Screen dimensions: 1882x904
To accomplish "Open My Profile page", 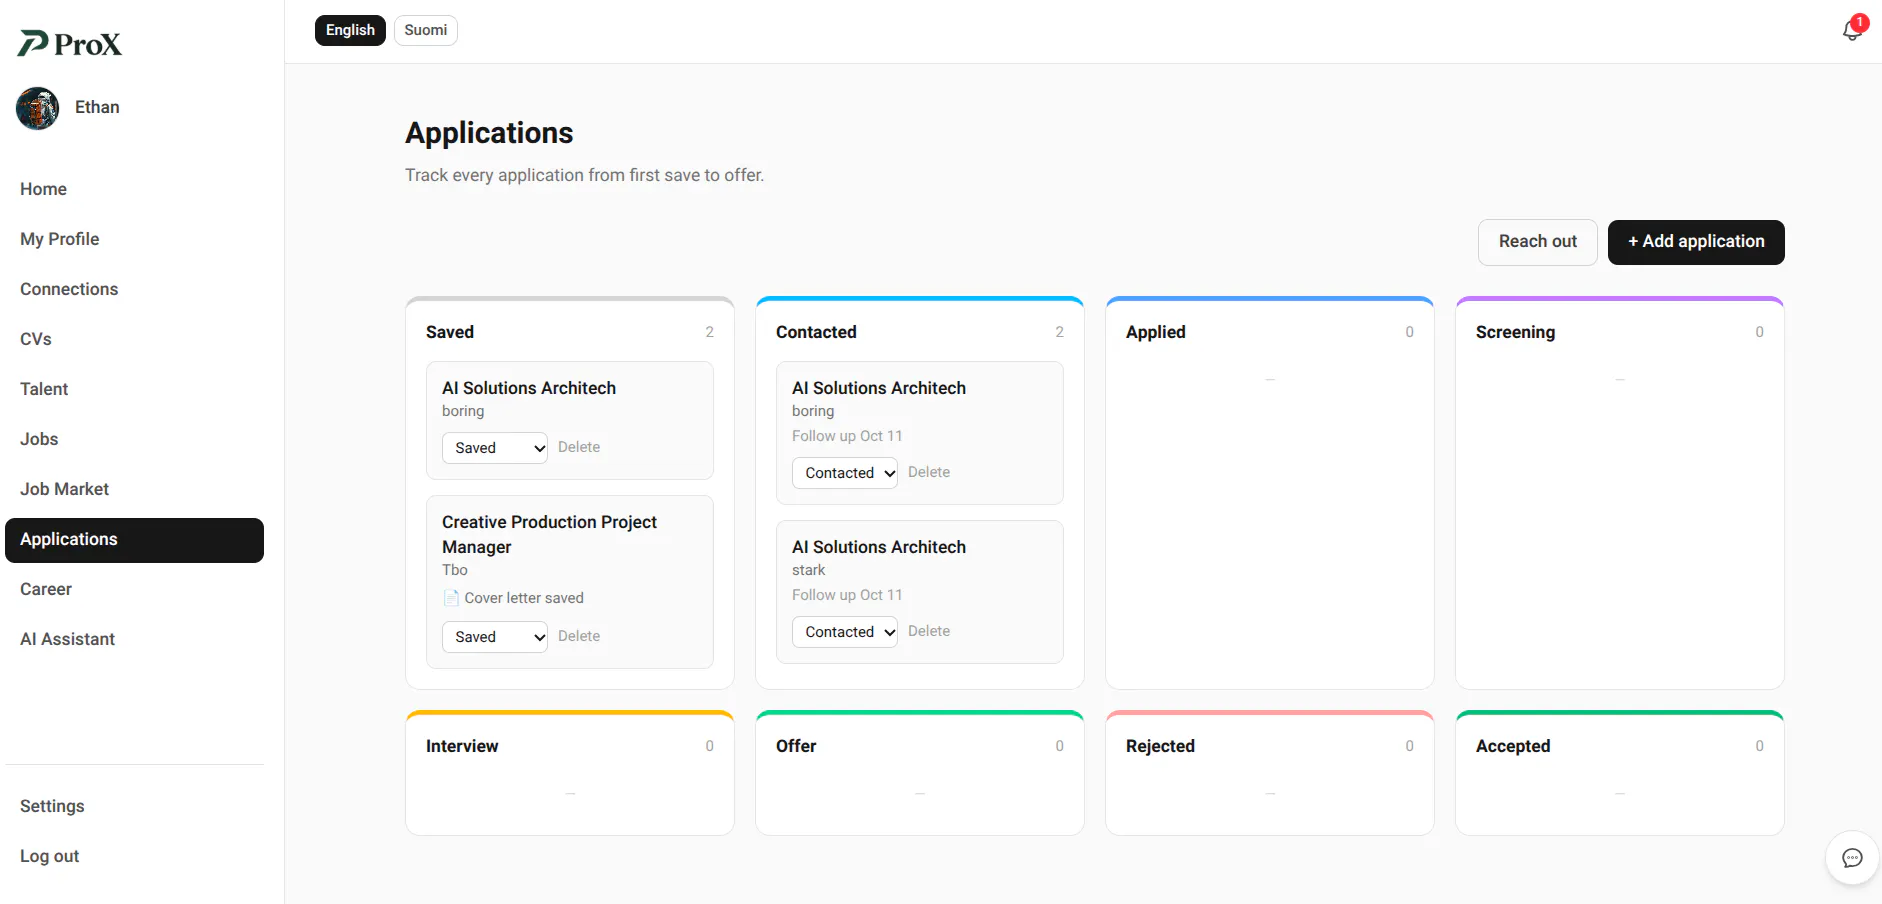I will (x=134, y=239).
